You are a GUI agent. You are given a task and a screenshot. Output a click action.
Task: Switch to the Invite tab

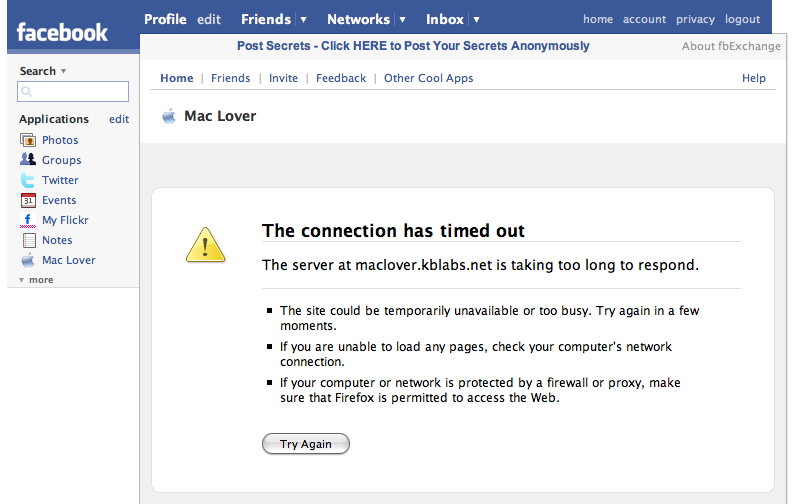coord(283,78)
